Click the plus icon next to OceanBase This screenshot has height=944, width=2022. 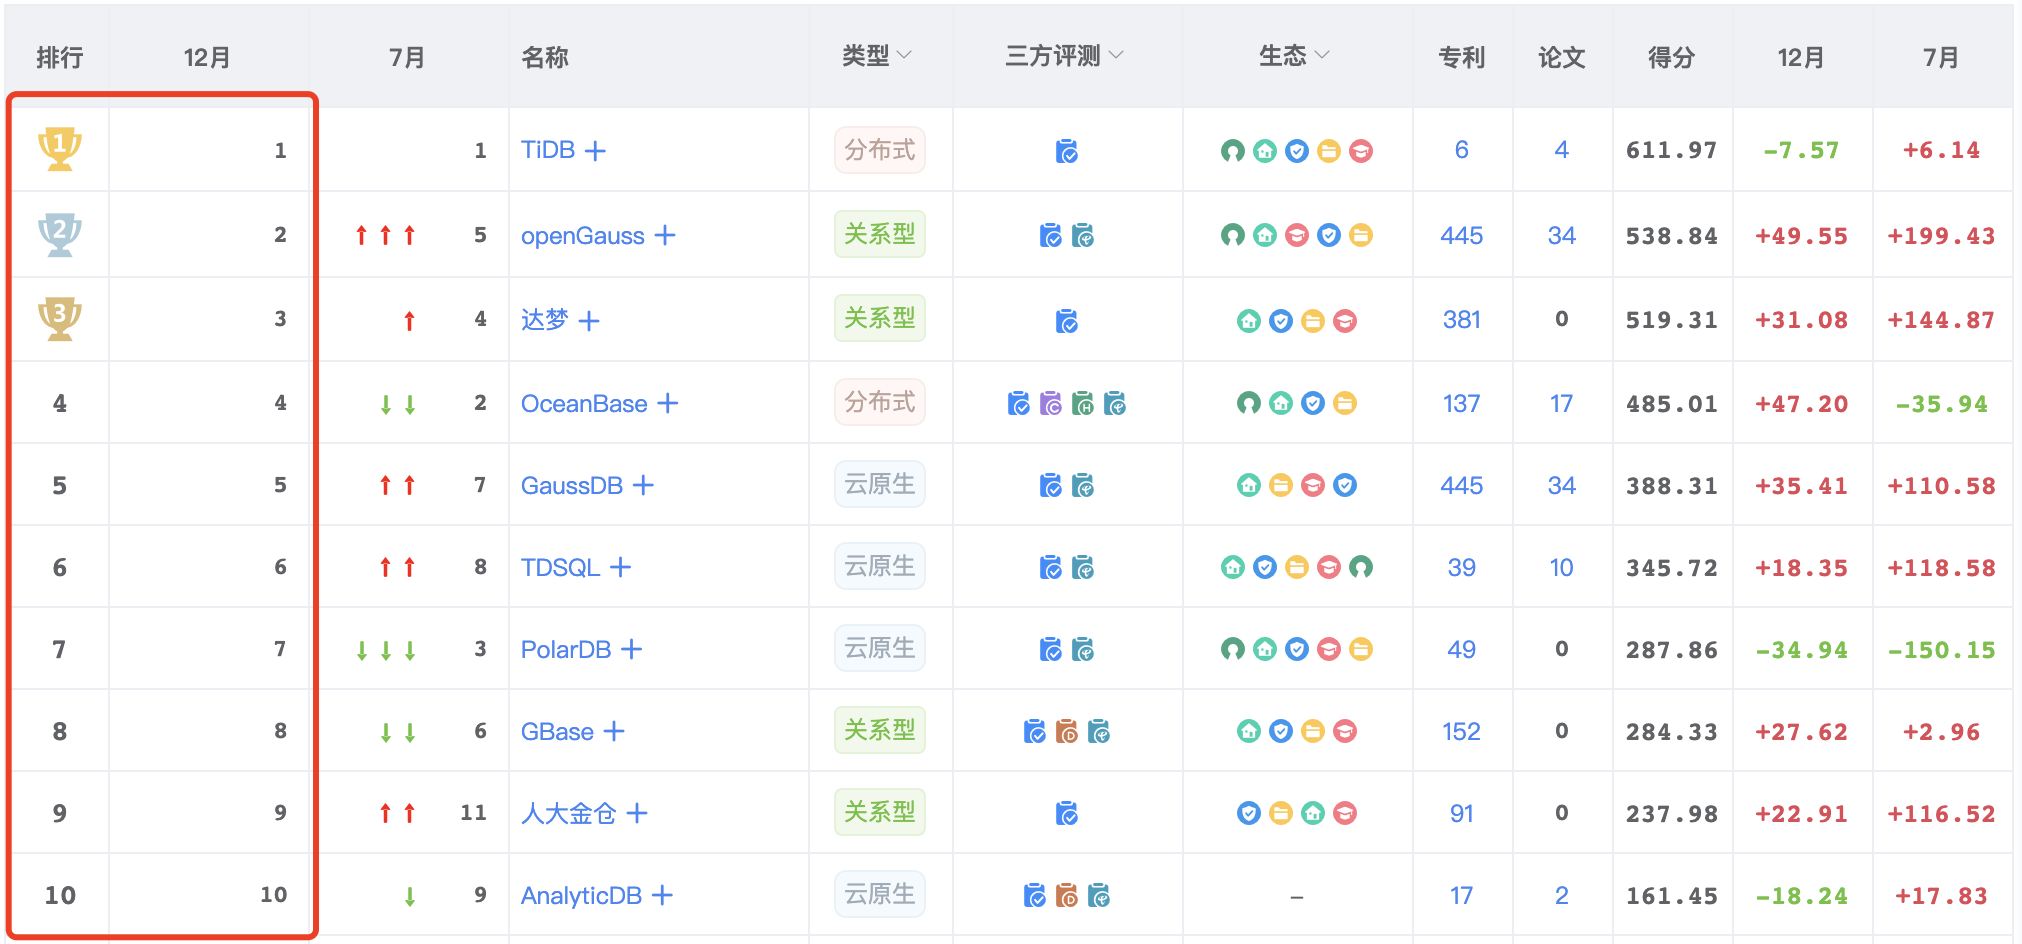pyautogui.click(x=668, y=403)
